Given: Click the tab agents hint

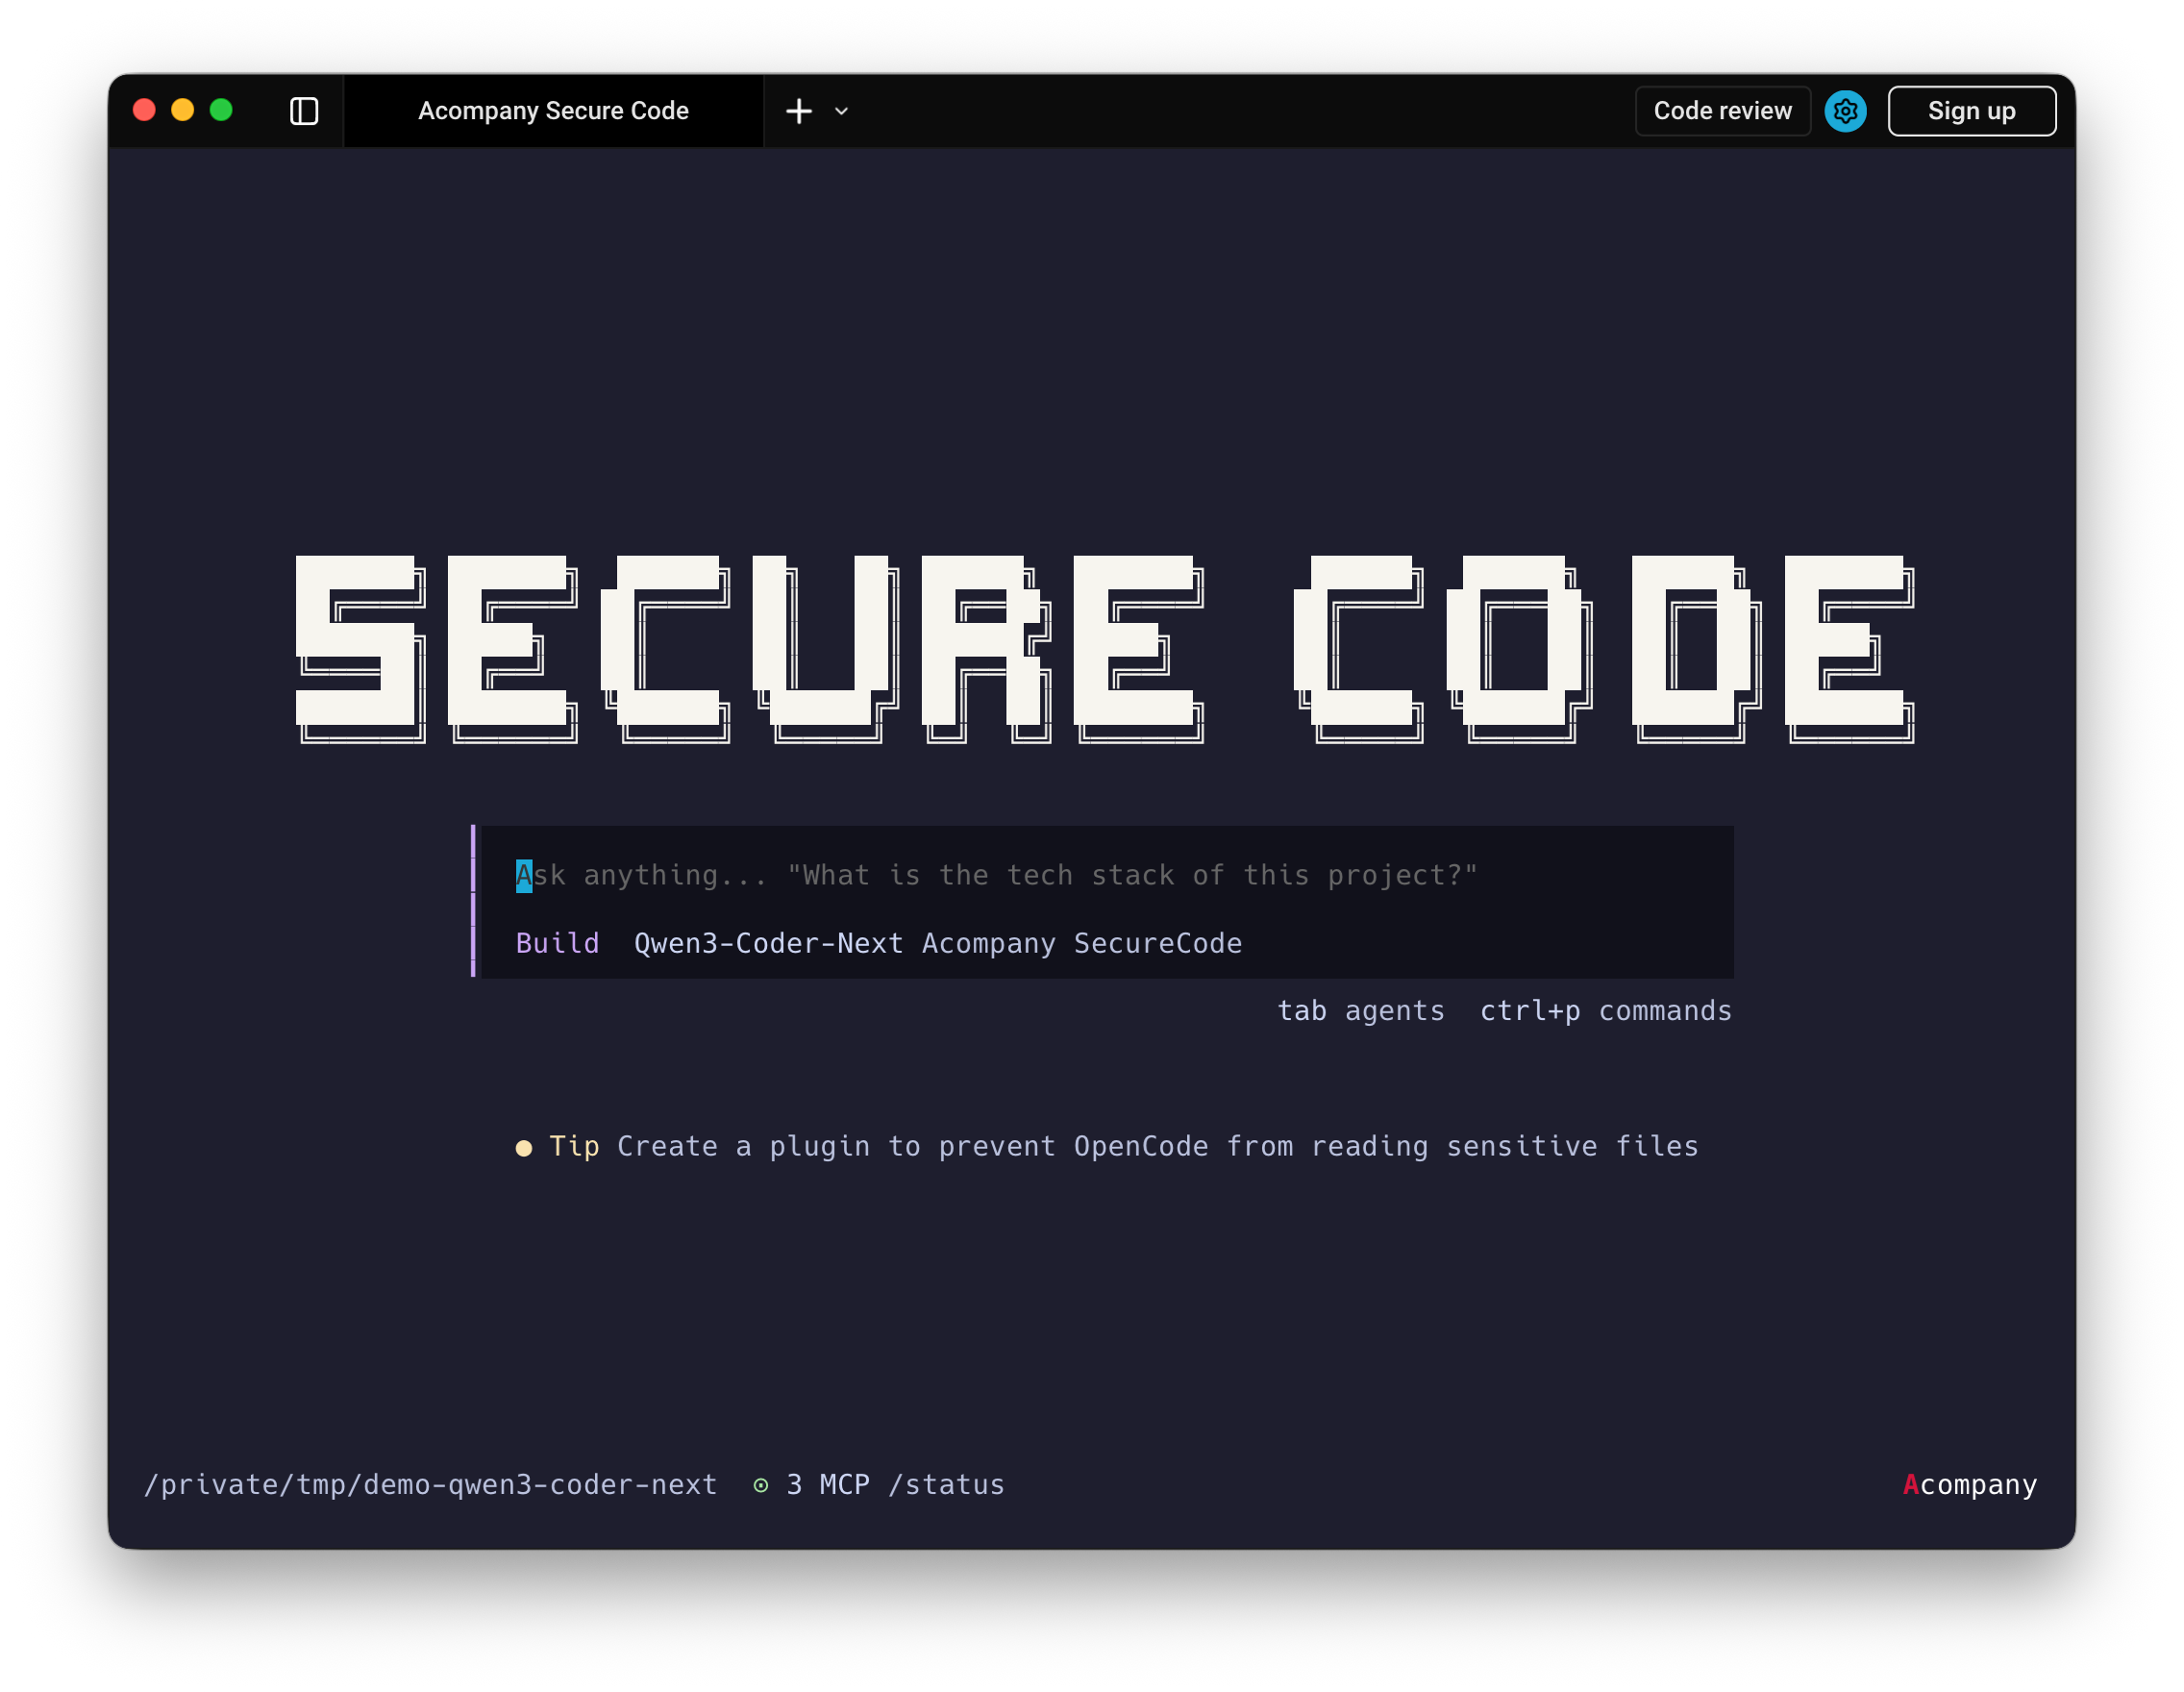Looking at the screenshot, I should tap(1360, 1011).
